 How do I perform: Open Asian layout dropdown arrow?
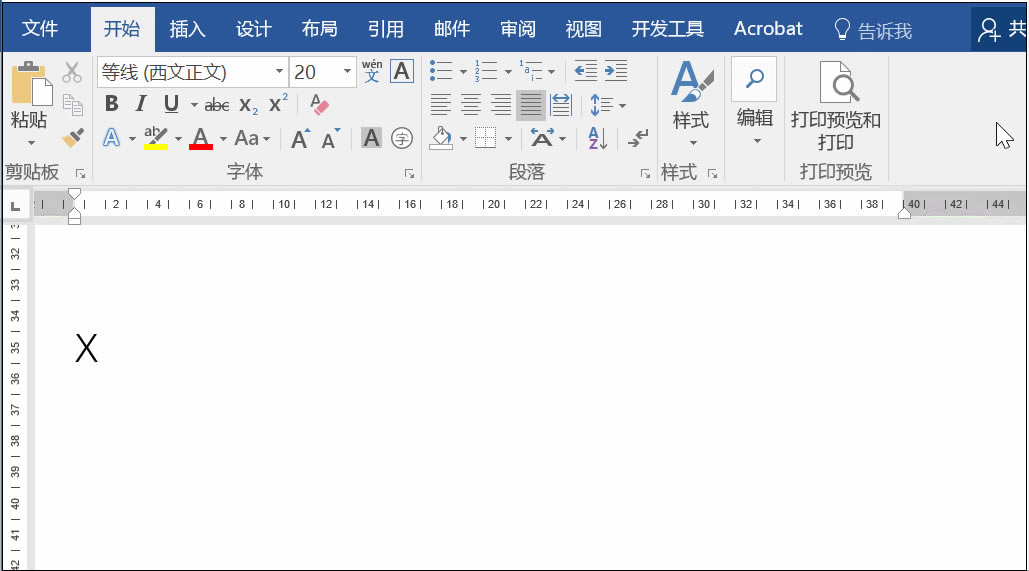click(562, 138)
